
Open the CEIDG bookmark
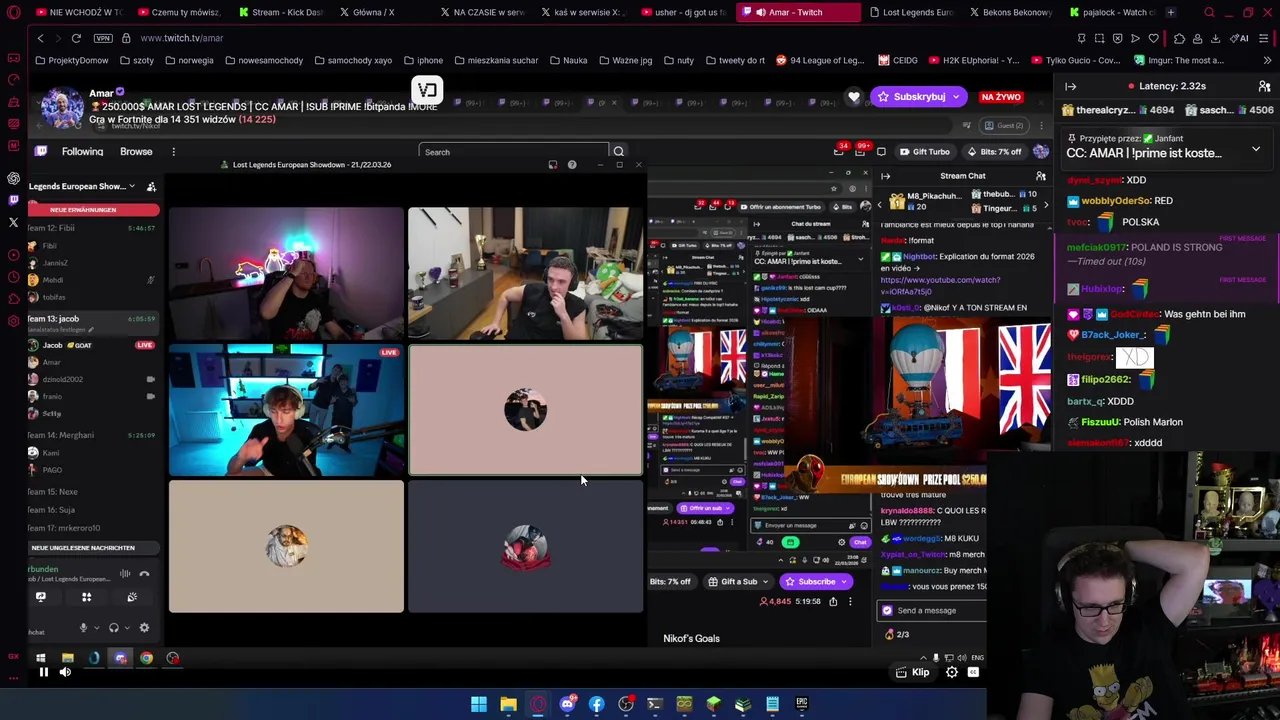(898, 60)
